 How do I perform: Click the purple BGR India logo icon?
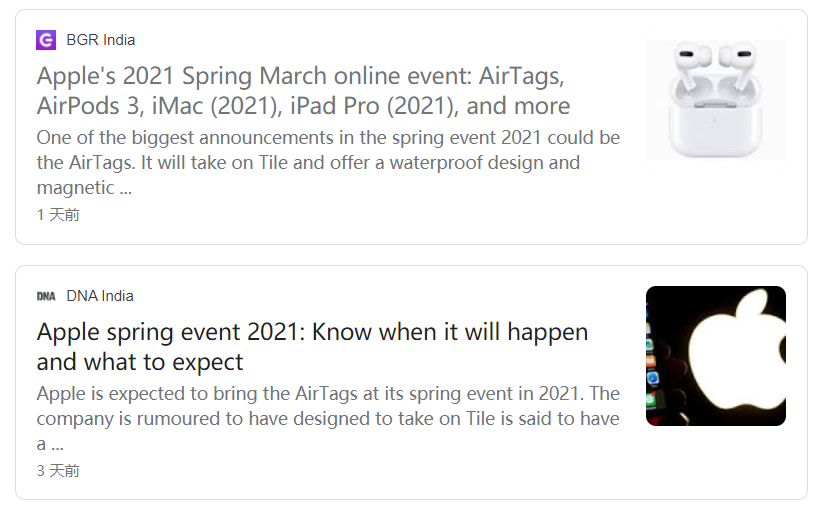point(46,40)
